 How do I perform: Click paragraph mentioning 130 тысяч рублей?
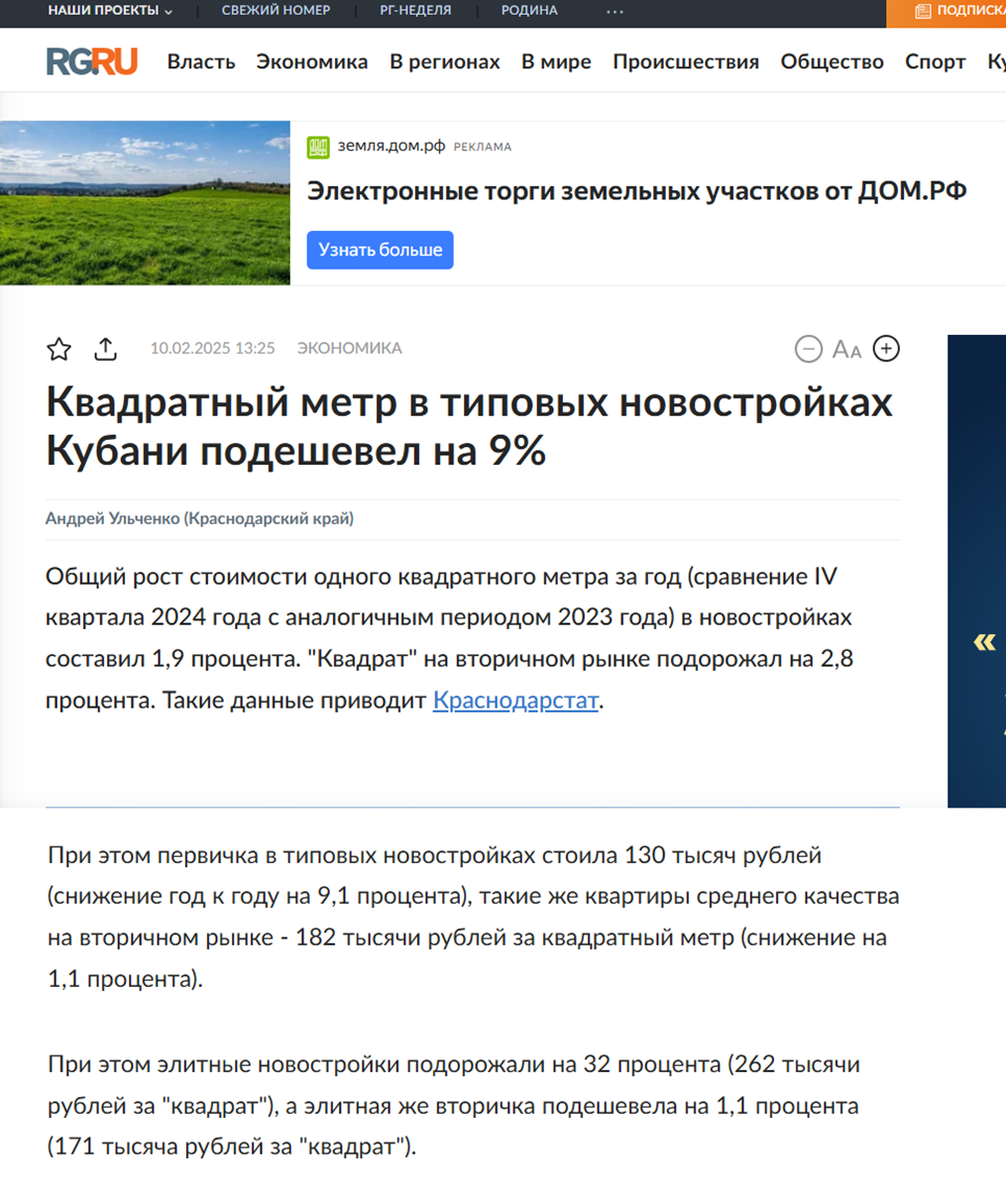click(x=473, y=917)
